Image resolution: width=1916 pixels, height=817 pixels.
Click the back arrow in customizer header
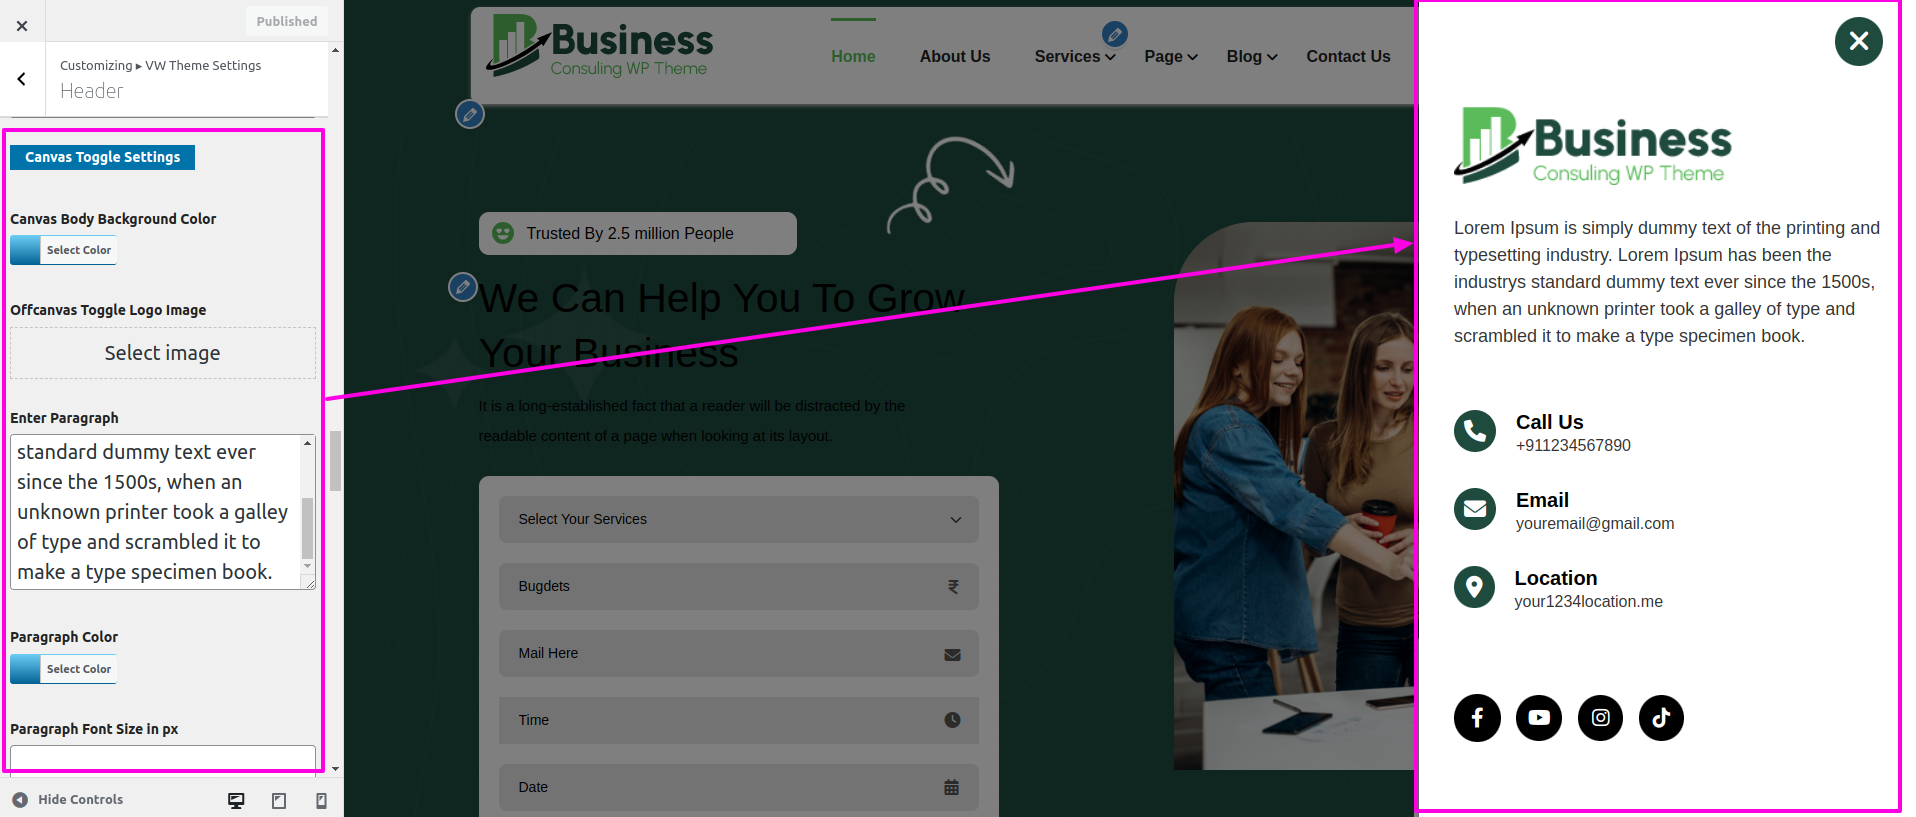[22, 79]
